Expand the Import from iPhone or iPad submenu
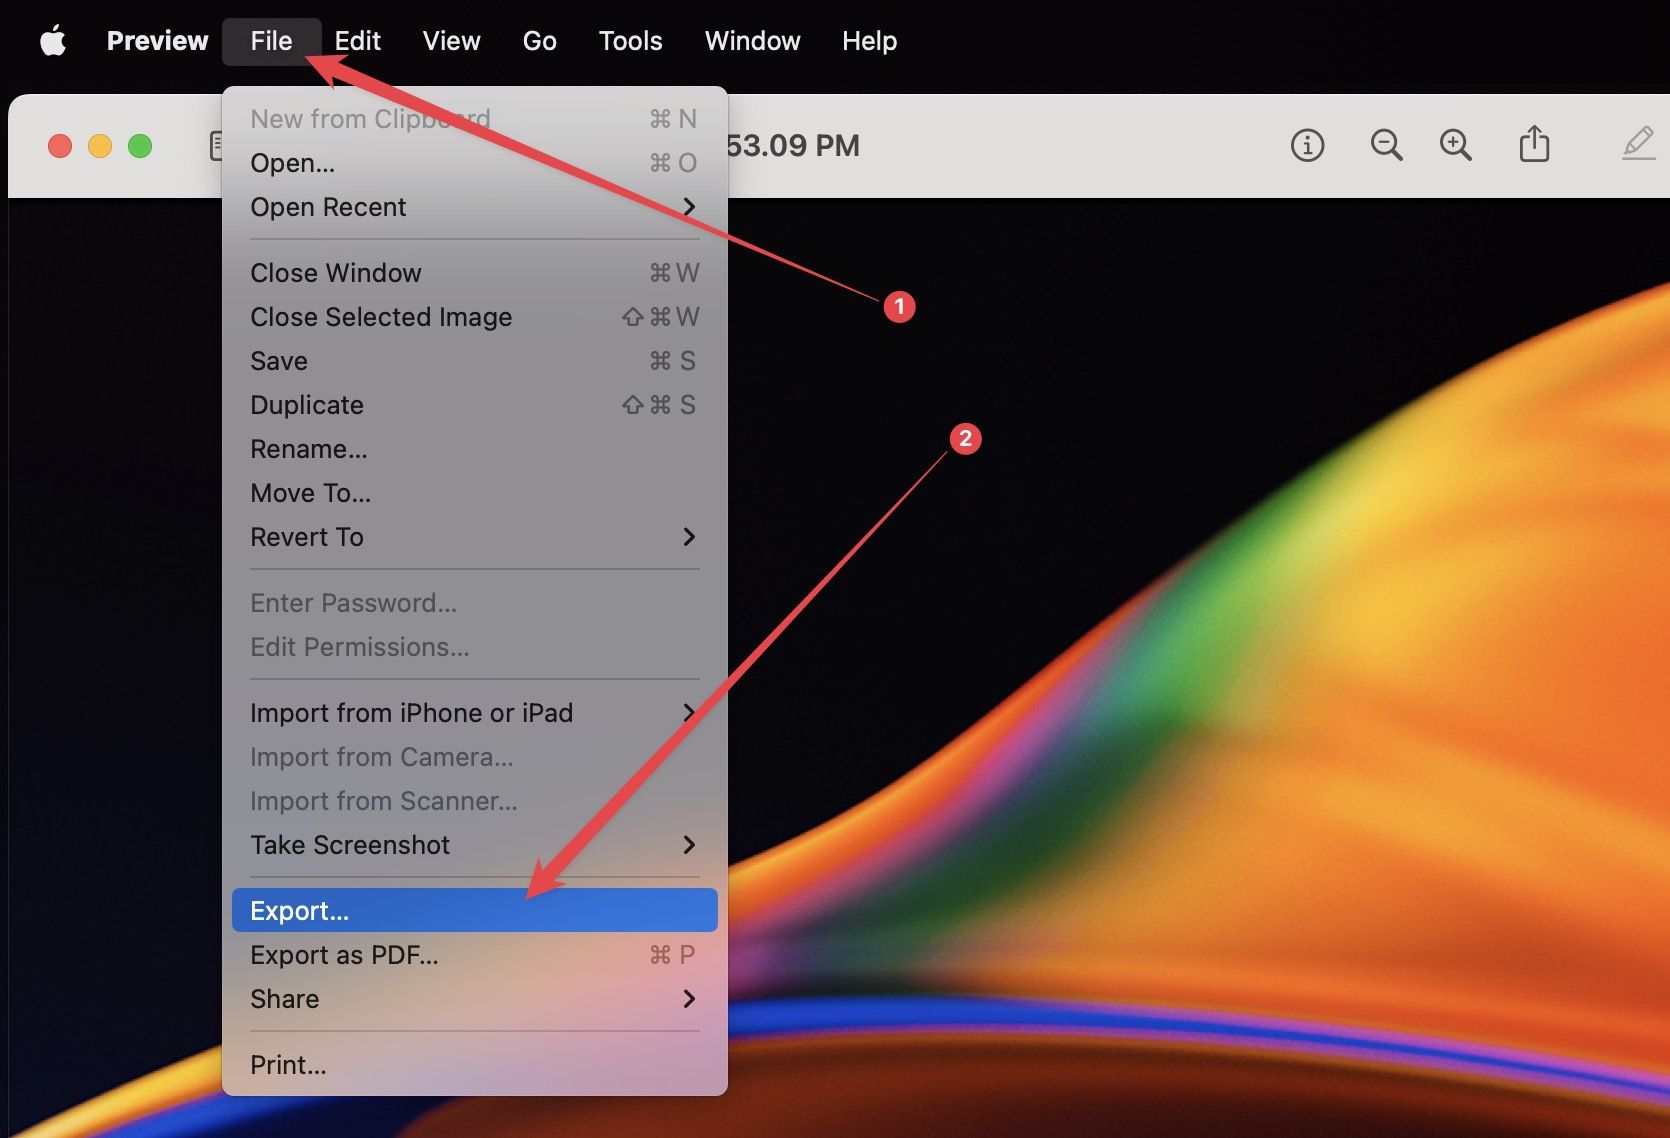This screenshot has height=1138, width=1670. 411,712
